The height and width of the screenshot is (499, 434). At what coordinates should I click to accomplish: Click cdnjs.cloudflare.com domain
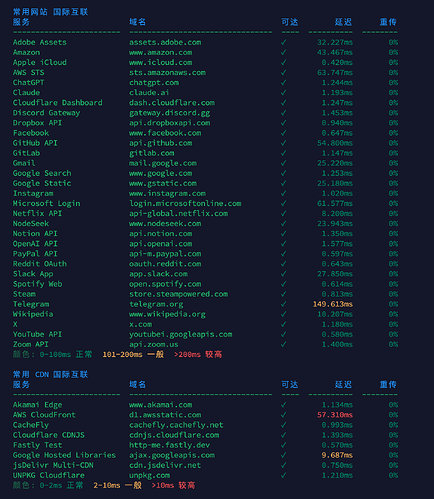click(174, 435)
